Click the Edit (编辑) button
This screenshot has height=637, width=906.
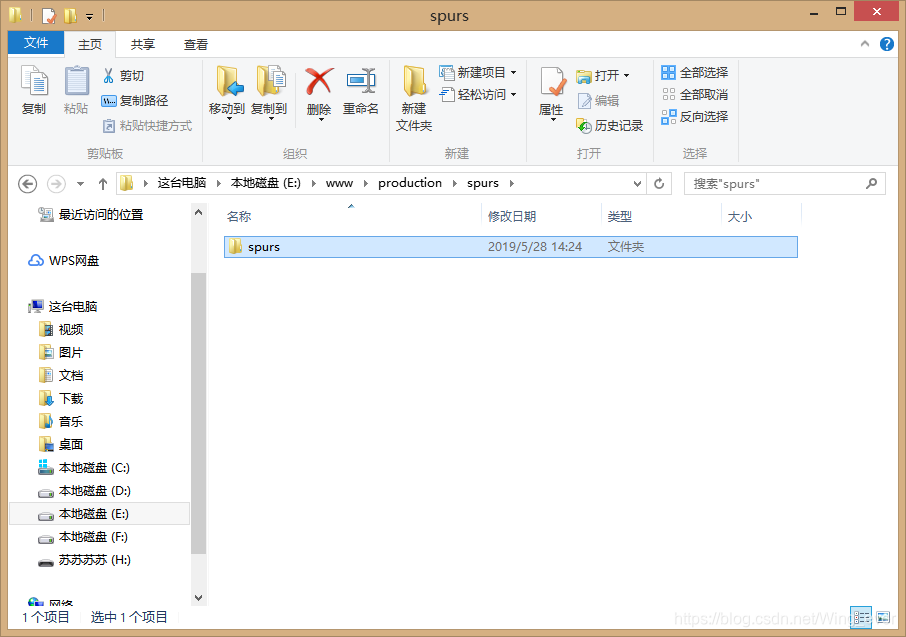[x=598, y=101]
